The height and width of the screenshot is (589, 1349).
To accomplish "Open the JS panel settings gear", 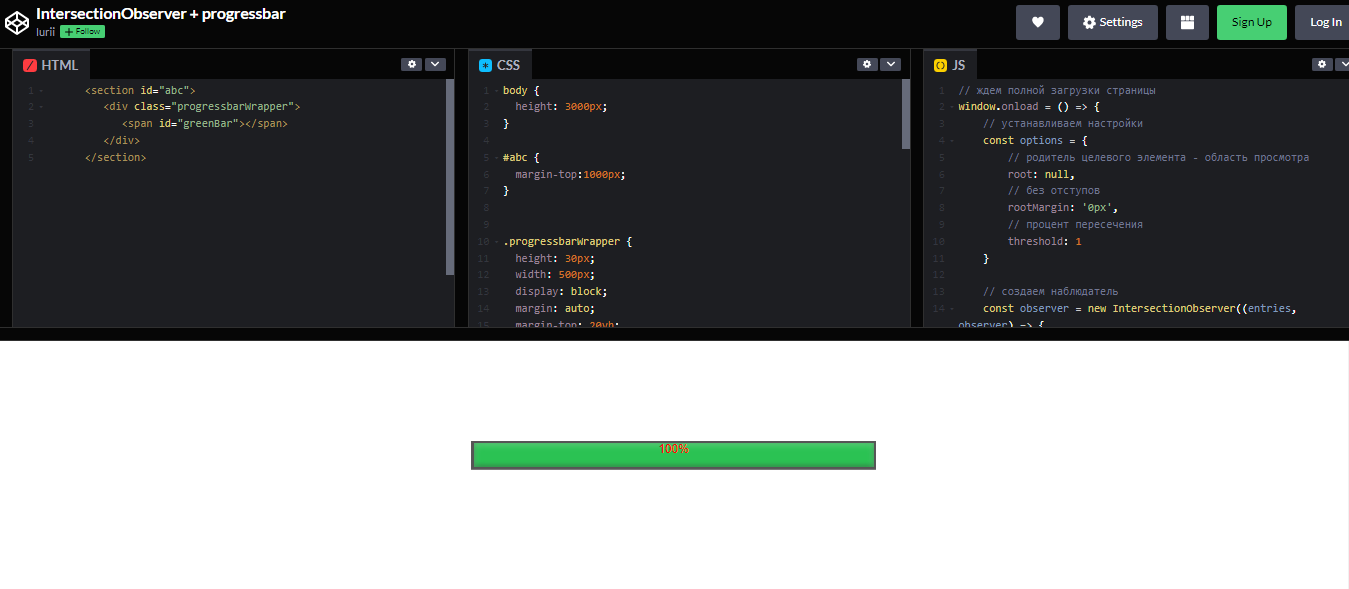I will tap(1321, 64).
